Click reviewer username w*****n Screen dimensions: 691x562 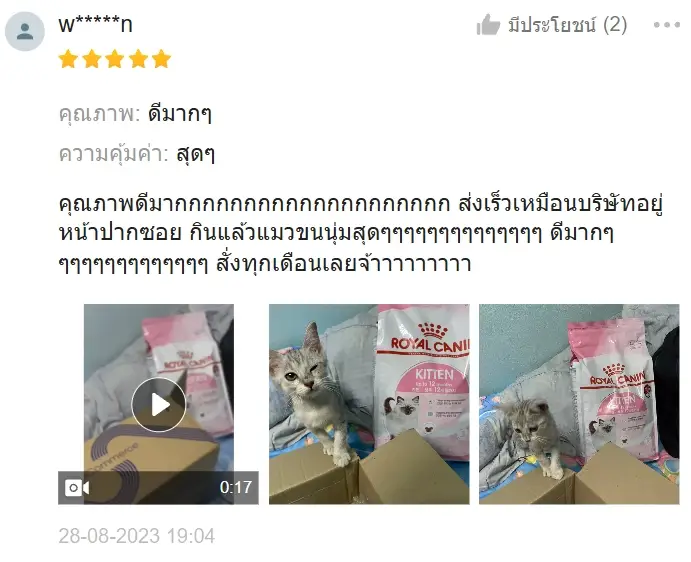point(95,24)
